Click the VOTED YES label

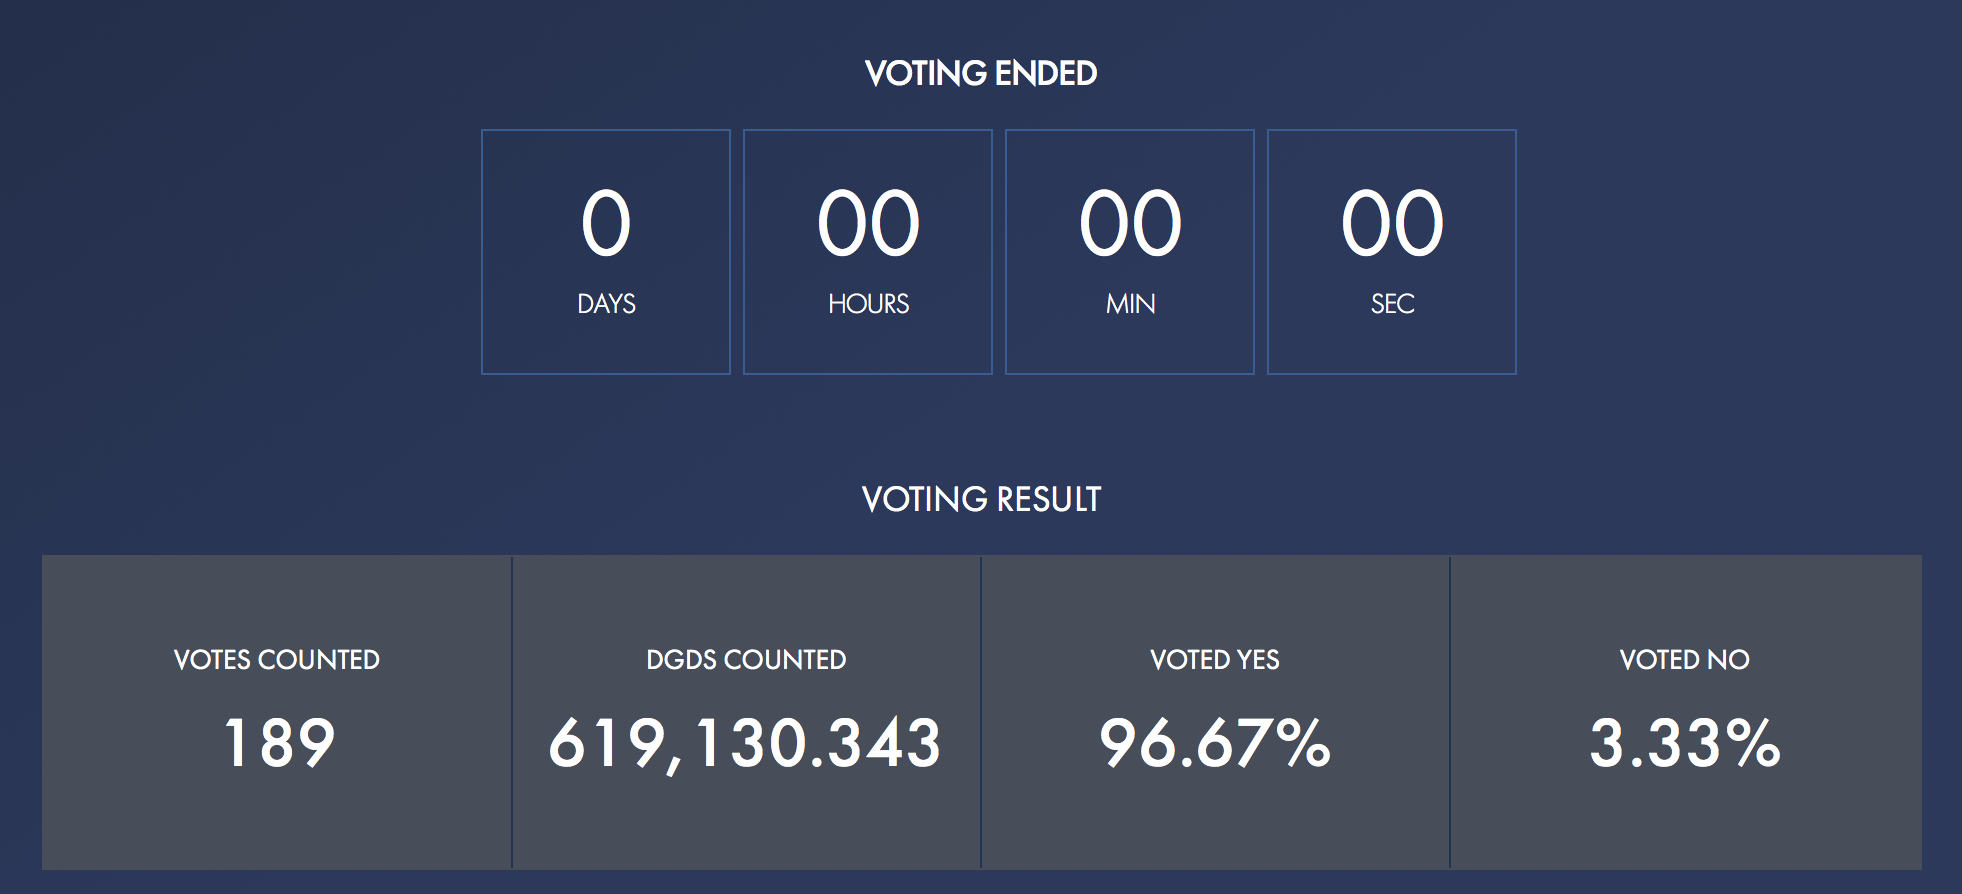point(1215,660)
